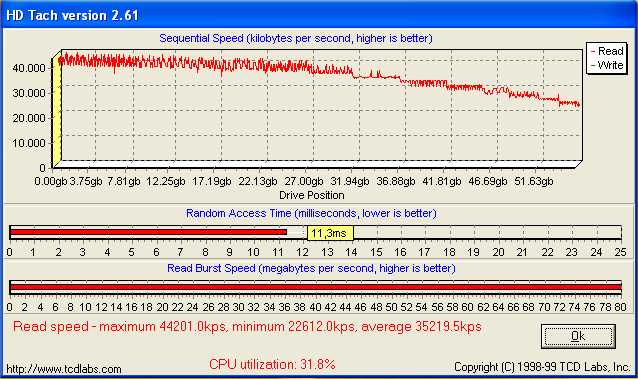Click the 27.00gb drive position label
This screenshot has width=638, height=379.
(x=304, y=181)
